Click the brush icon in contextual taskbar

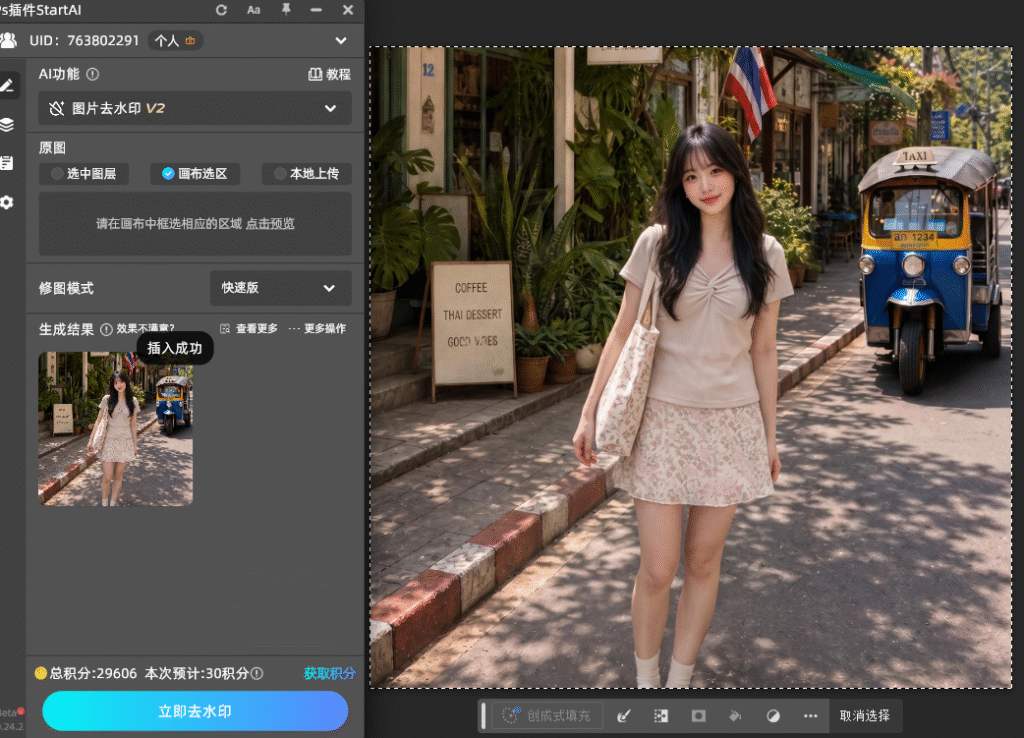pos(624,716)
